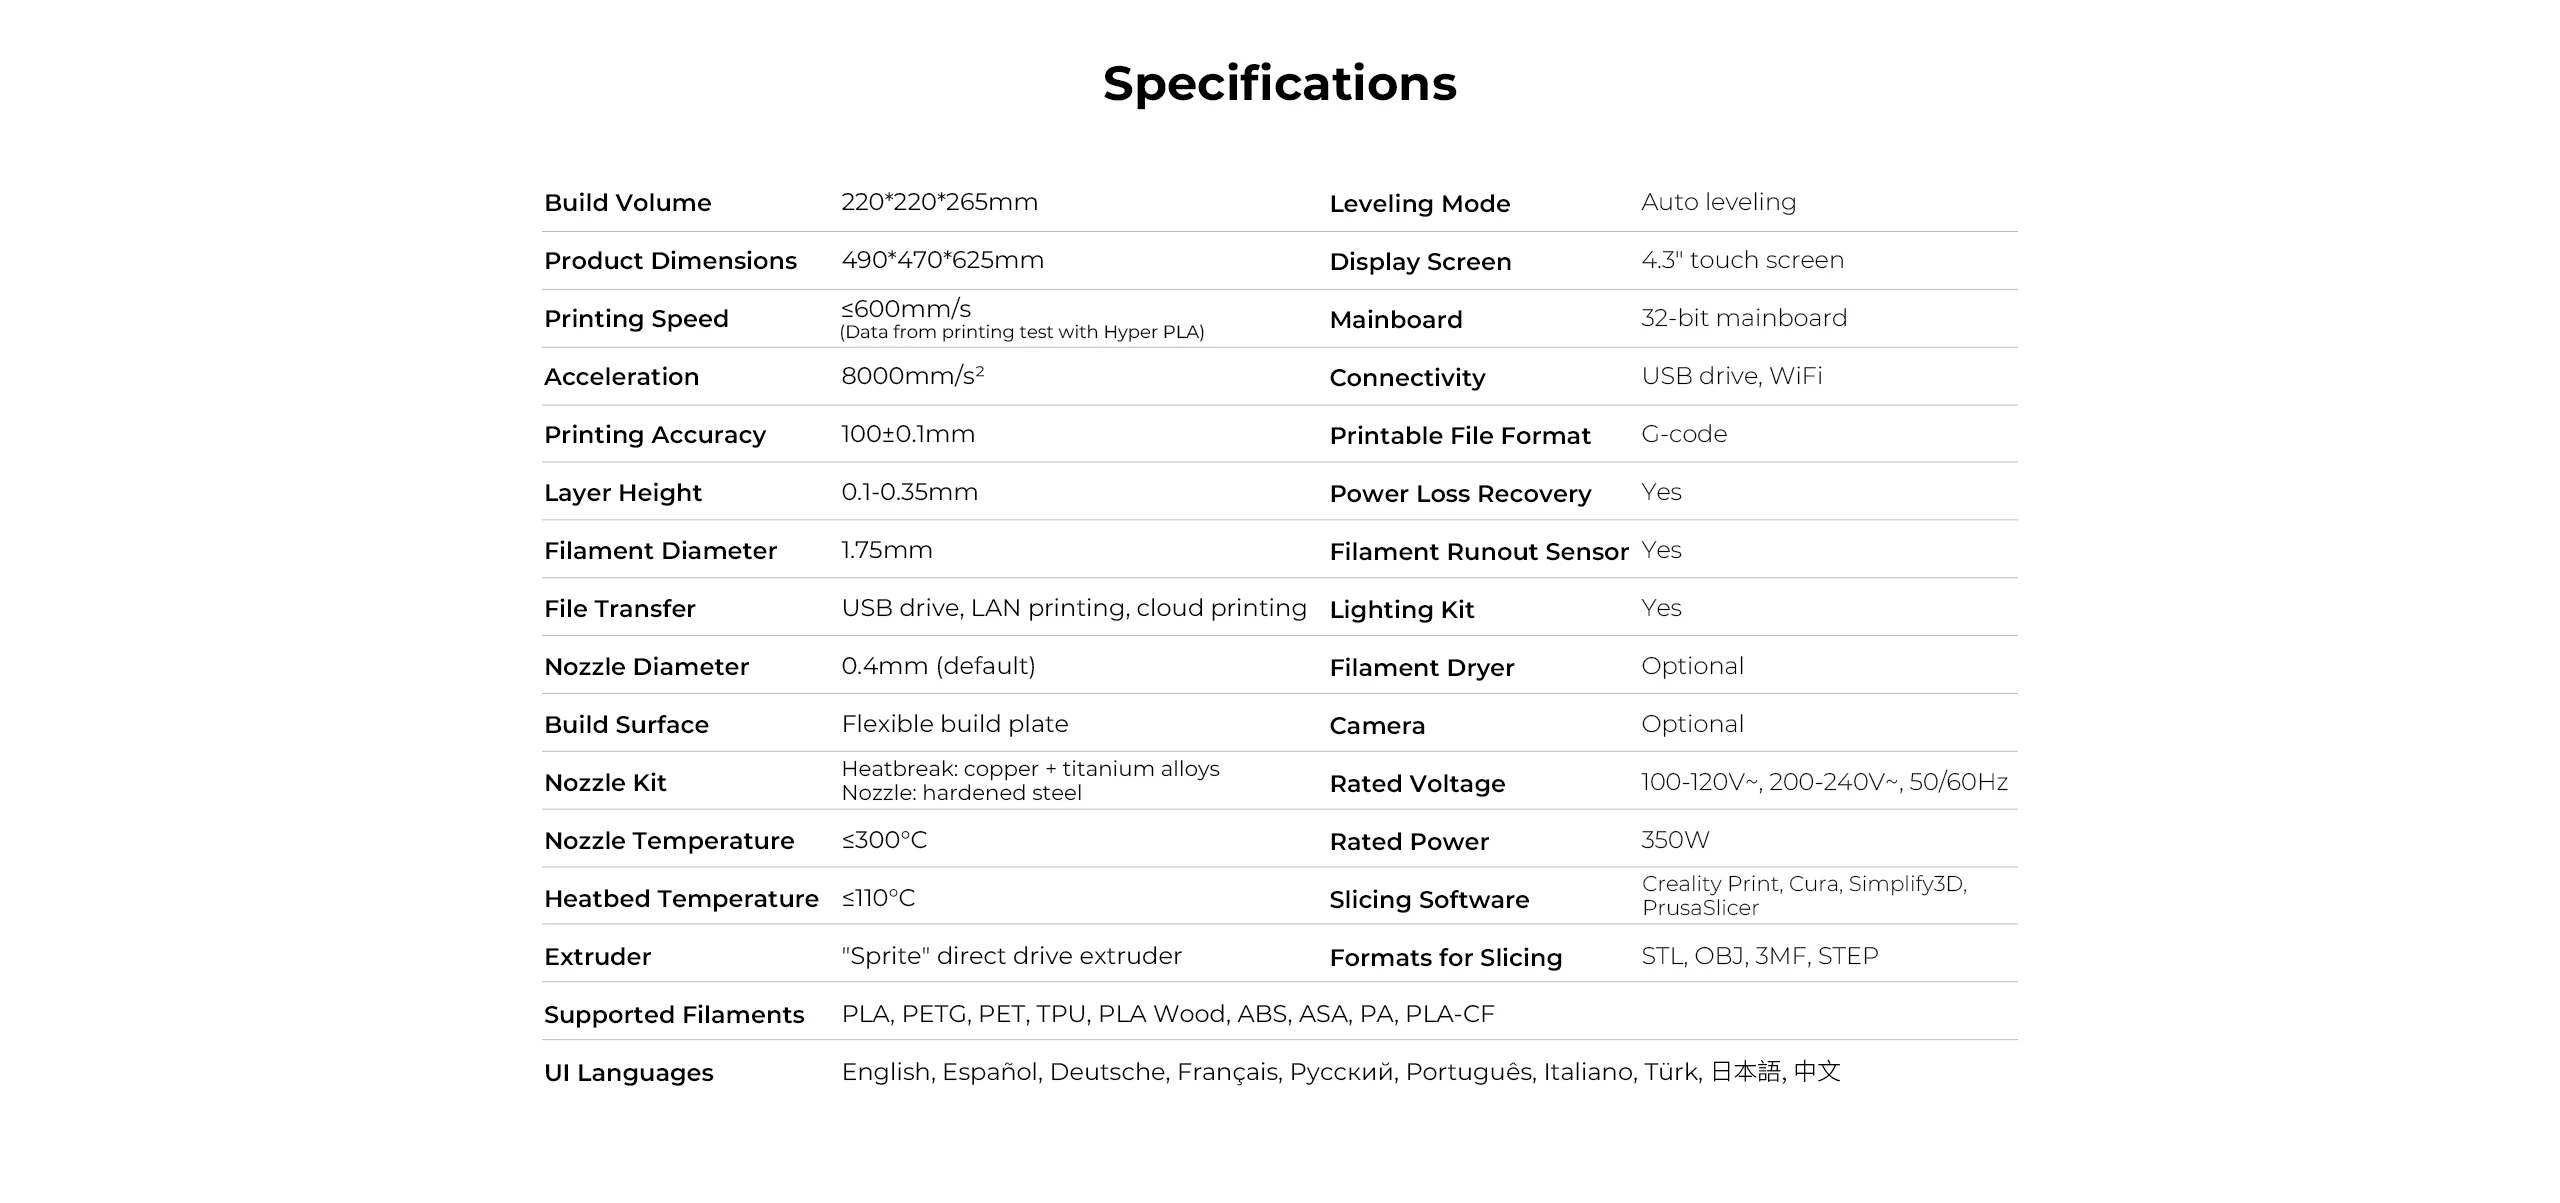Click the Supported Filaments list of materials

click(1167, 1014)
